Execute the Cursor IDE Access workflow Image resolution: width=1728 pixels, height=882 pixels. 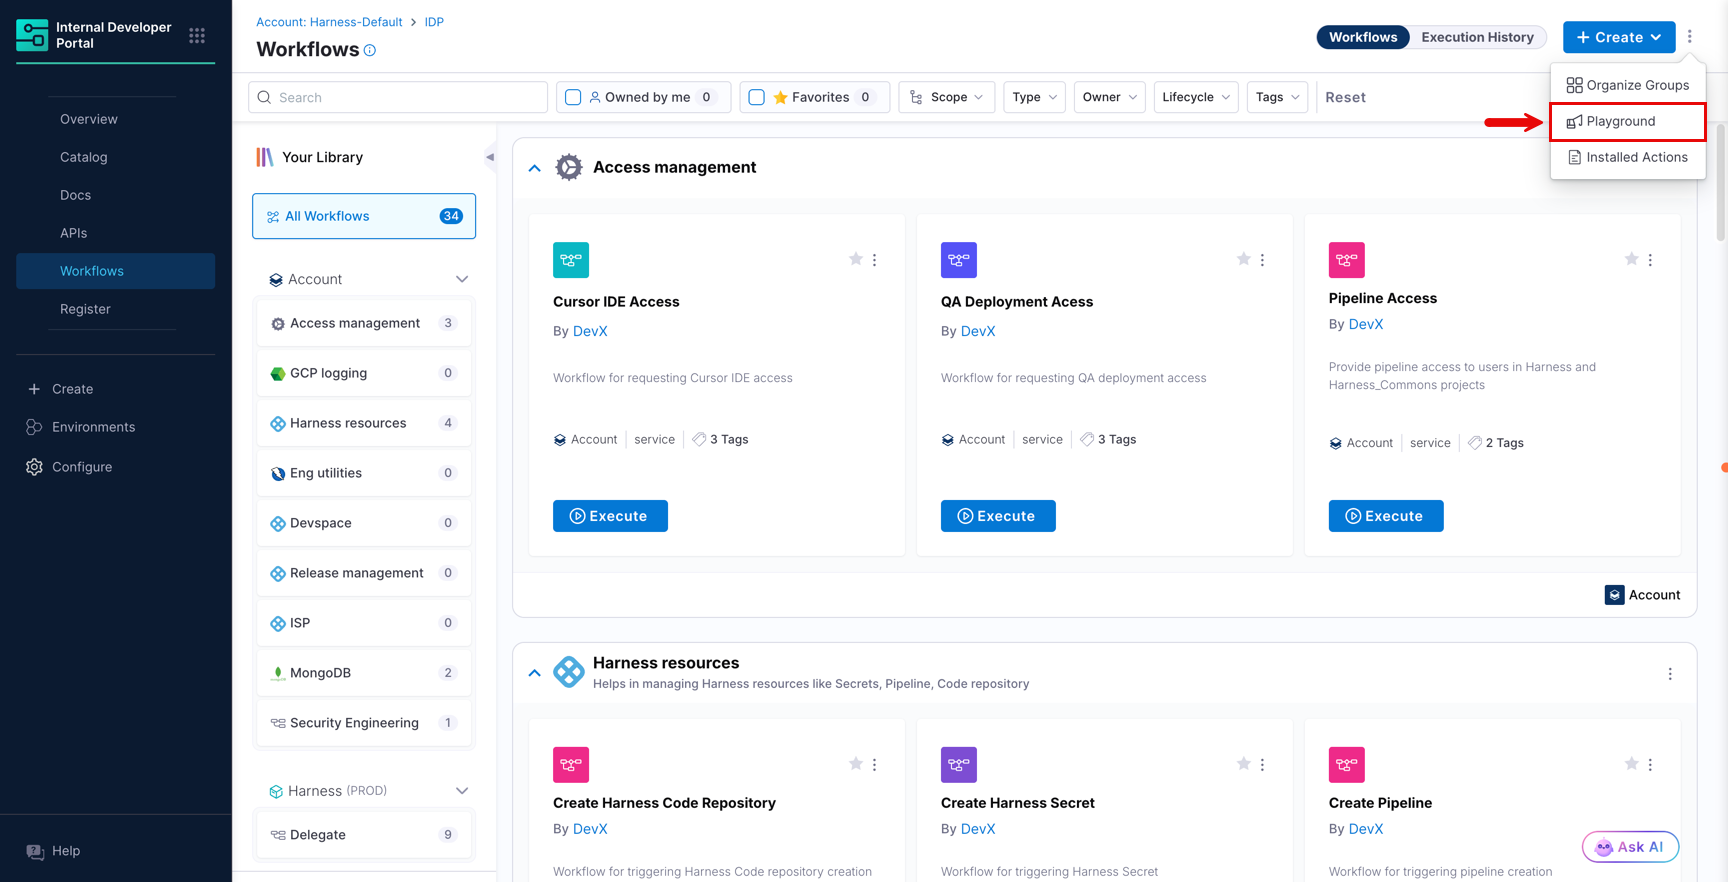pyautogui.click(x=610, y=516)
